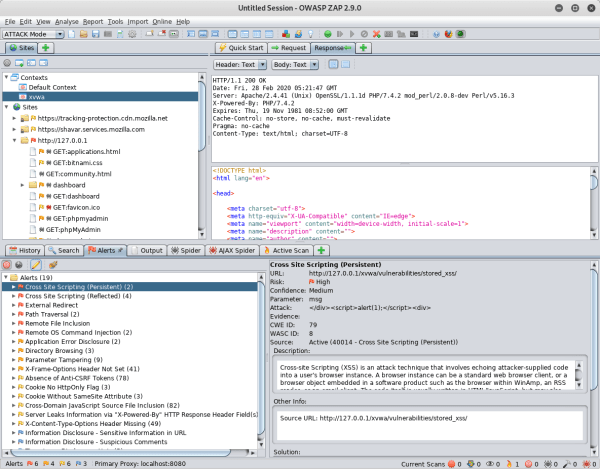Expand tracking-protection.cdn.mozilla.net site node
The width and height of the screenshot is (600, 469).
pos(14,119)
